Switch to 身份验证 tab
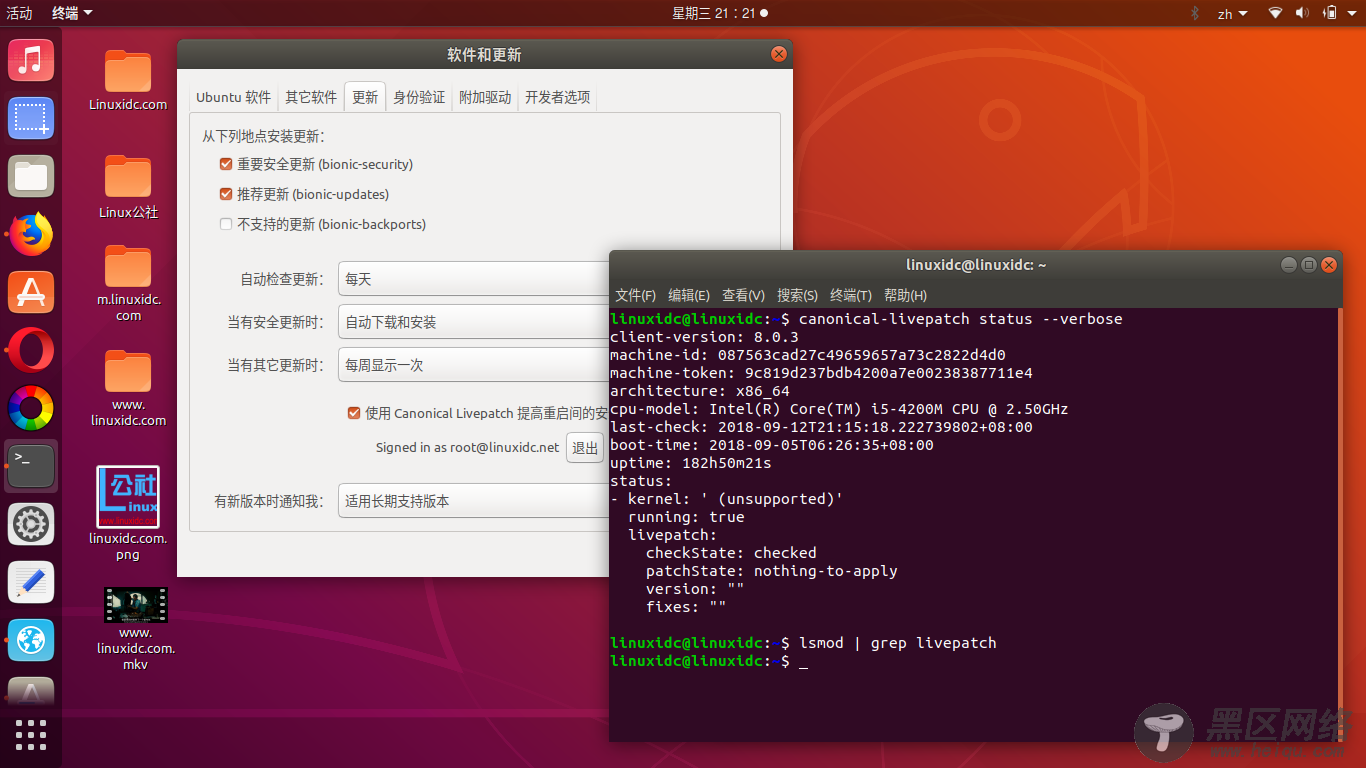The width and height of the screenshot is (1366, 768). (x=419, y=97)
